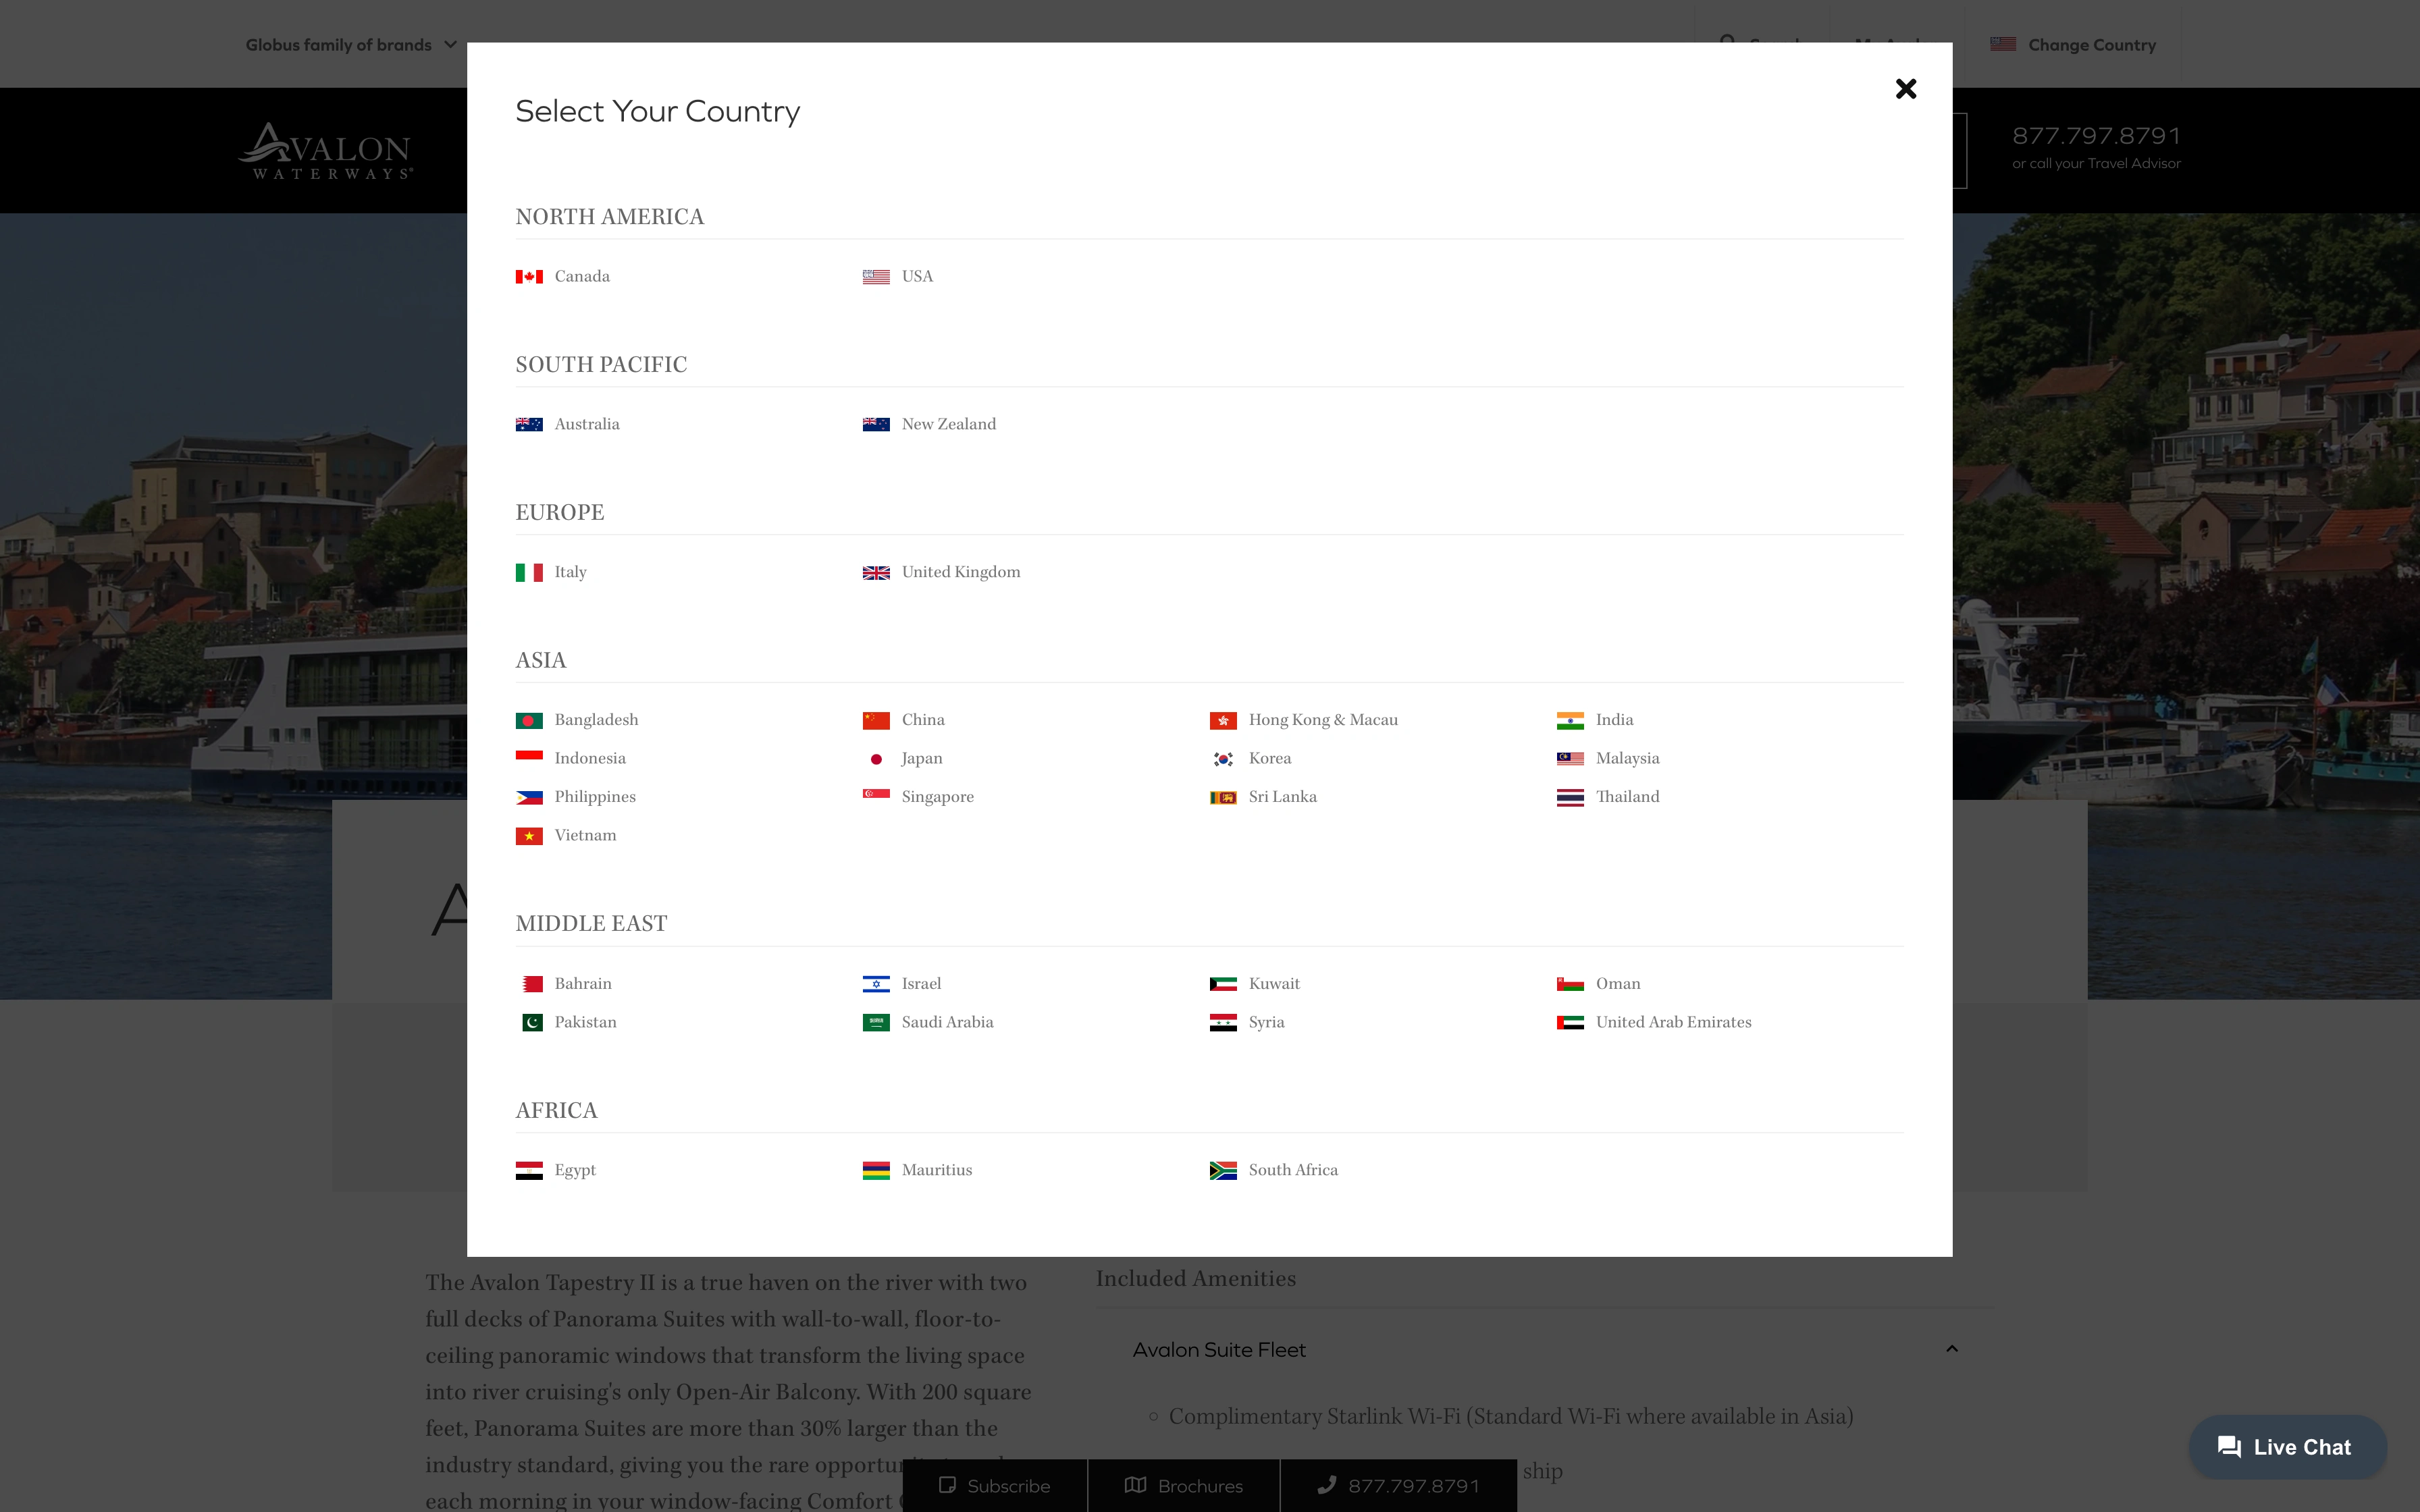This screenshot has height=1512, width=2420.
Task: Click the Korea flag icon
Action: [1223, 759]
